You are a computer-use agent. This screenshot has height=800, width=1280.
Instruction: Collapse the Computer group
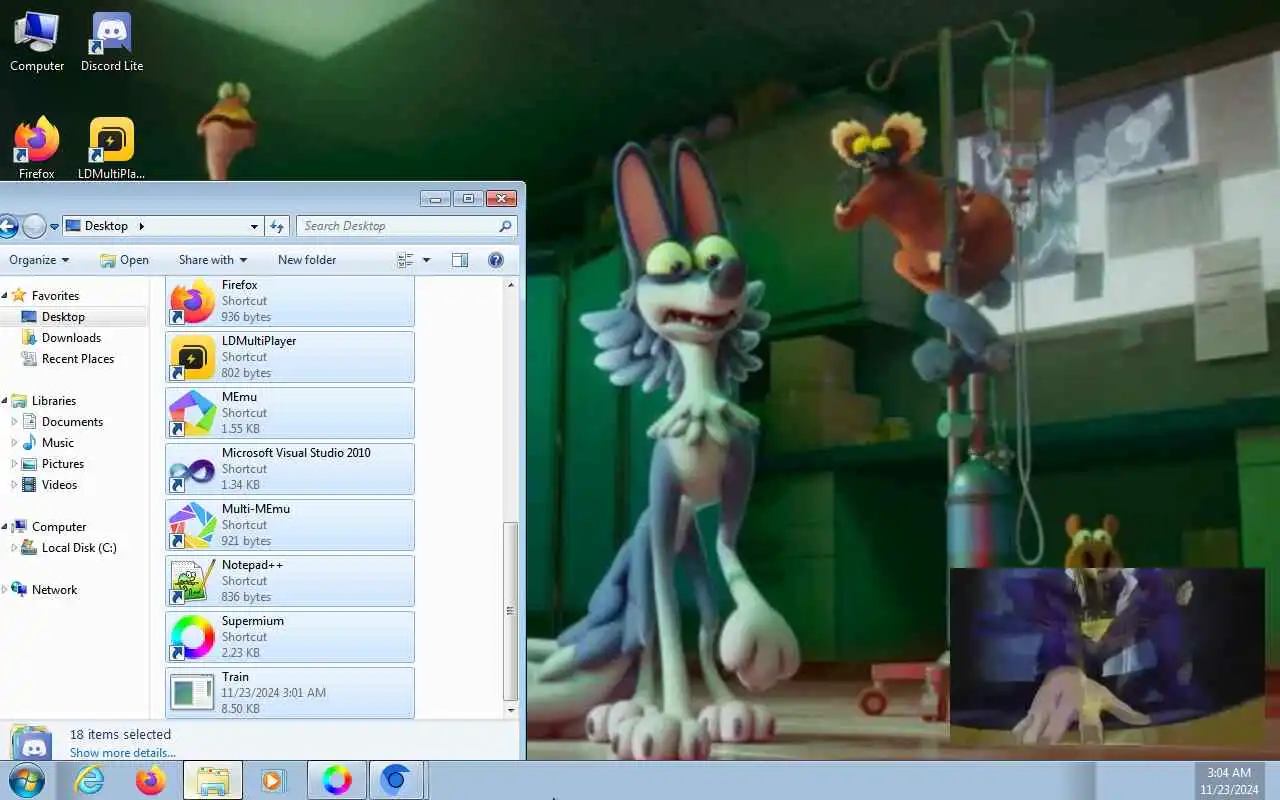(4, 526)
